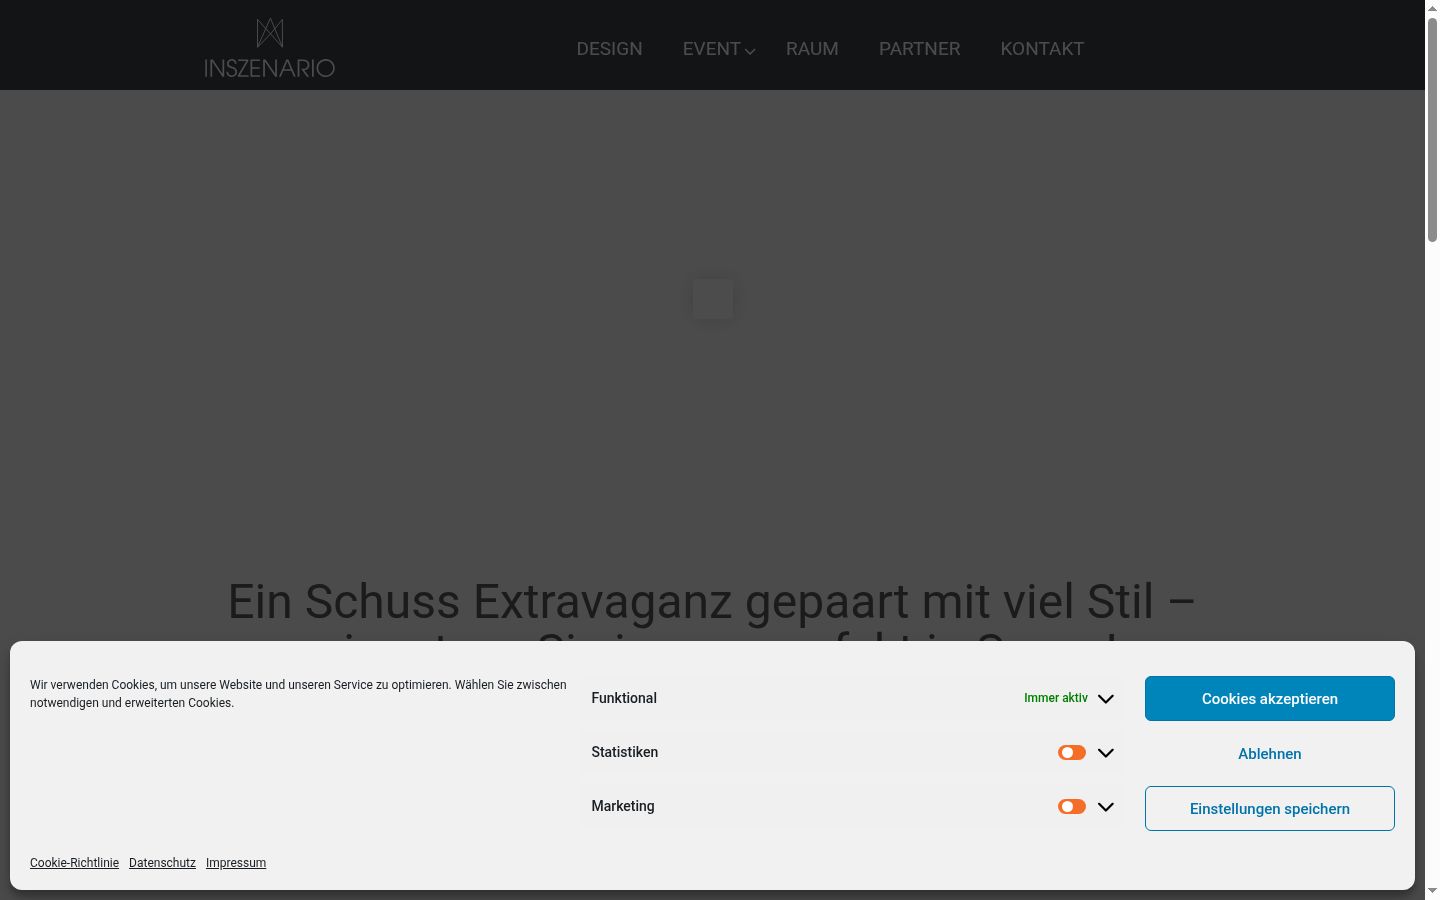This screenshot has height=900, width=1440.
Task: Accept cookies with Cookies akzeptieren
Action: tap(1269, 698)
